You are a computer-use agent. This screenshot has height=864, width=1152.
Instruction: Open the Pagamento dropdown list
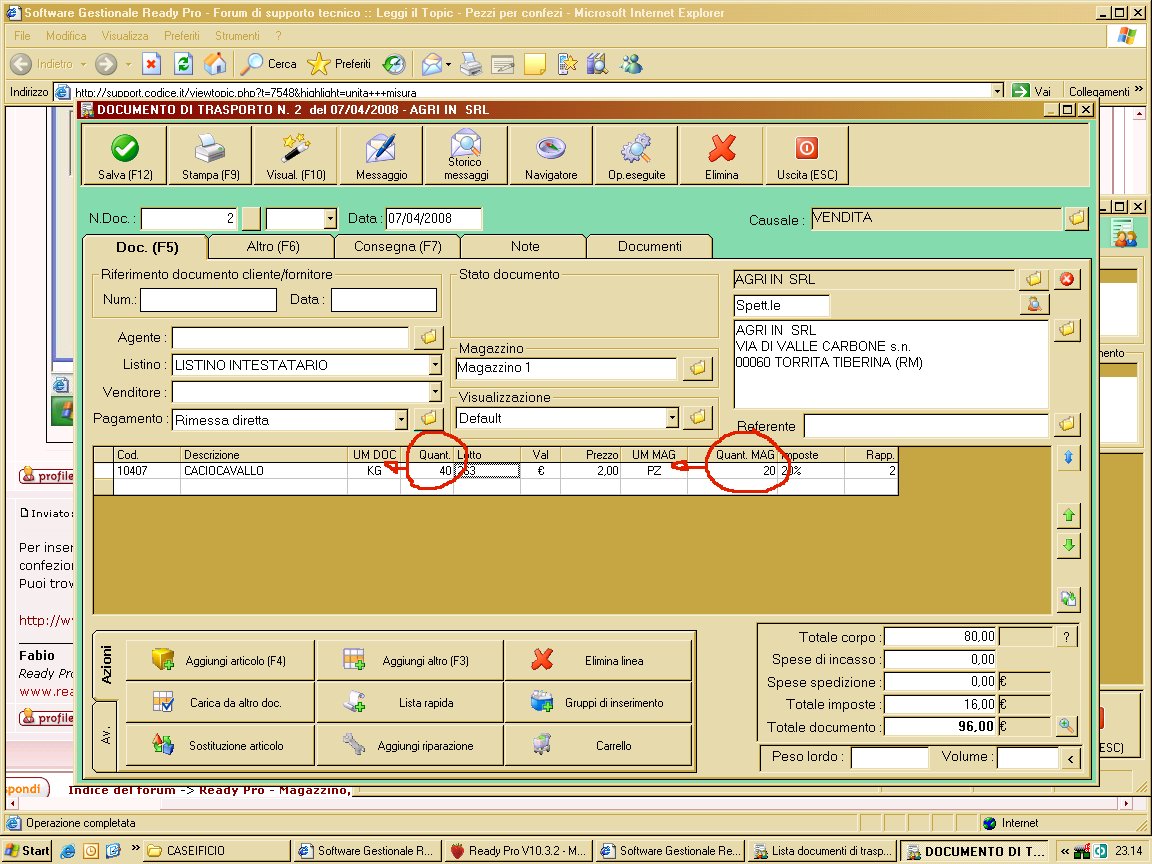[401, 420]
